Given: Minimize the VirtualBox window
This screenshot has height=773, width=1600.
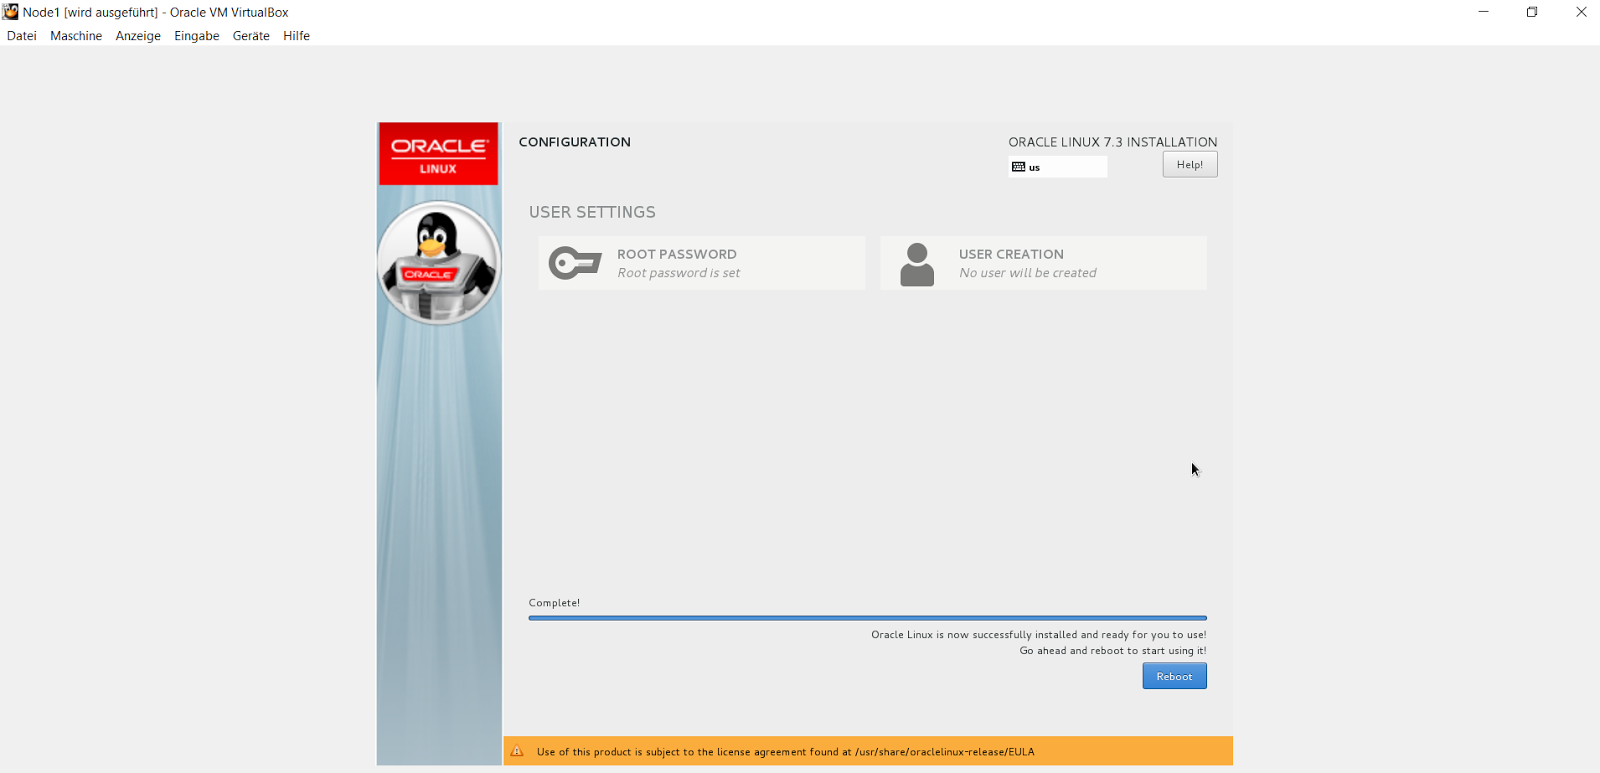Looking at the screenshot, I should (1483, 12).
